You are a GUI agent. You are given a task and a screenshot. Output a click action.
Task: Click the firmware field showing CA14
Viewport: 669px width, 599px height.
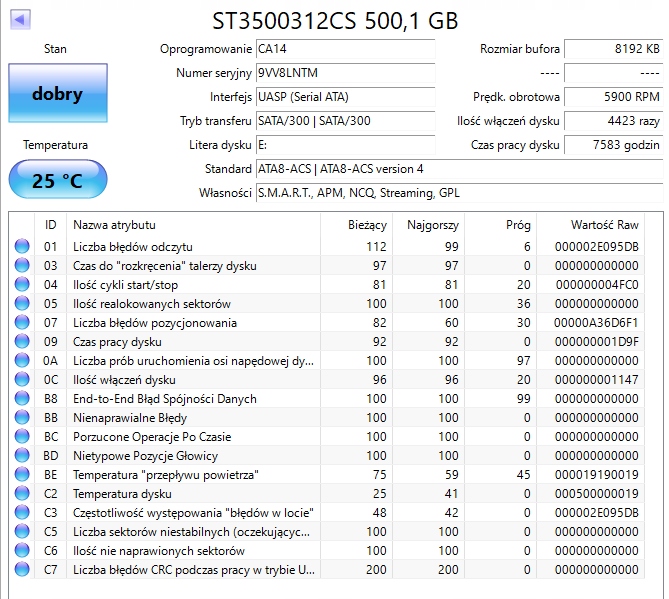pyautogui.click(x=345, y=49)
